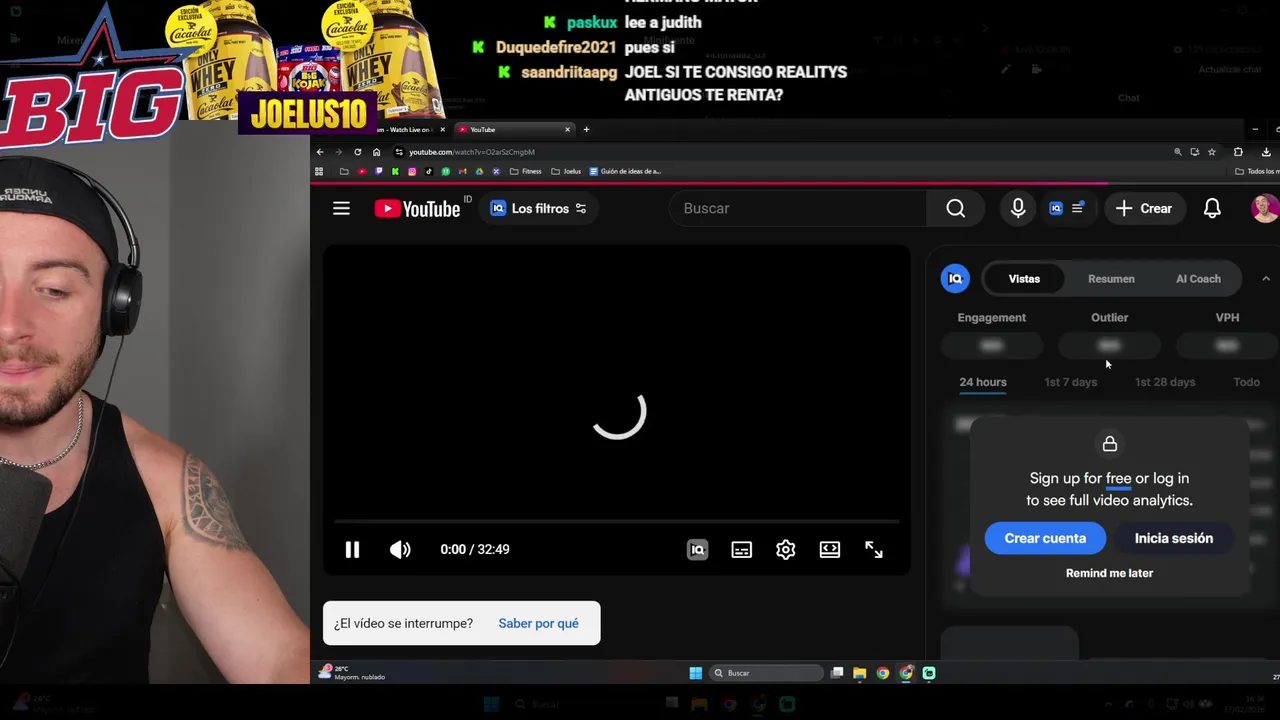Open the YouTube hamburger guide menu
The image size is (1280, 720).
(x=341, y=208)
